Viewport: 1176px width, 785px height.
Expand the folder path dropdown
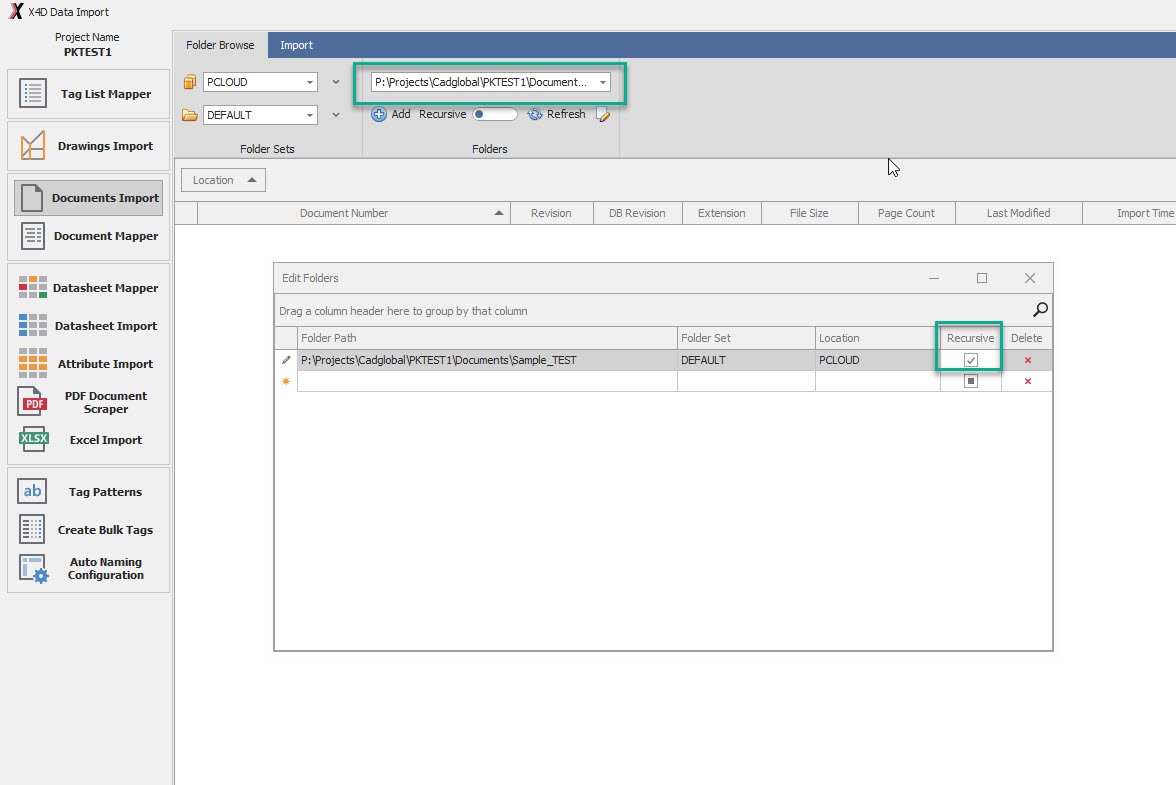(x=603, y=83)
